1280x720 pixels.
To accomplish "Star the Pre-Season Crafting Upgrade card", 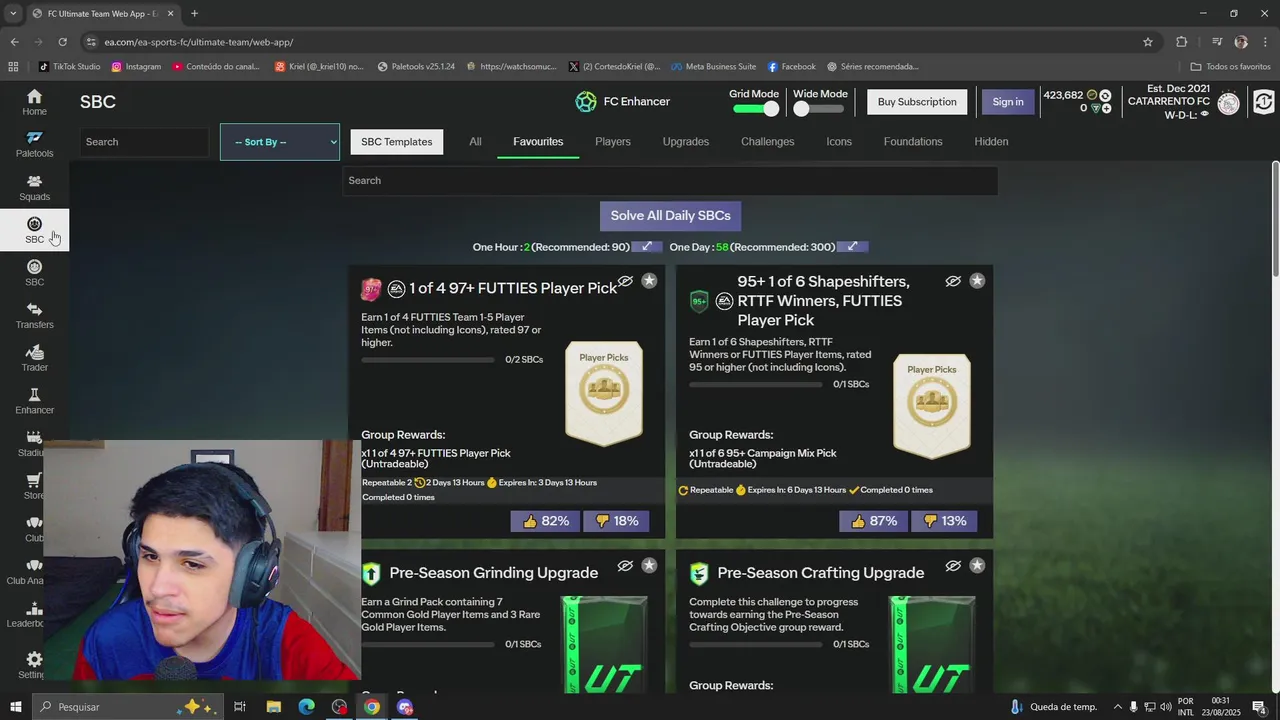I will 977,565.
